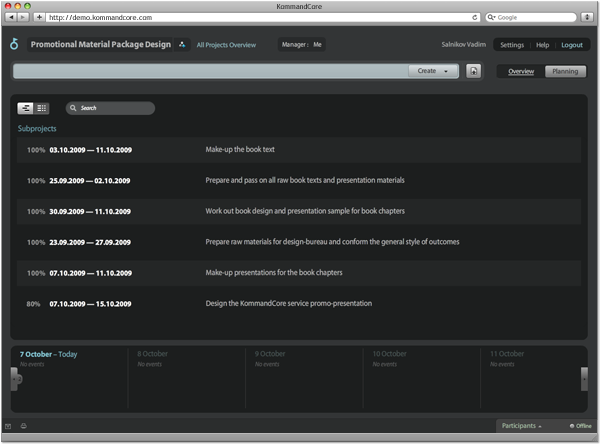Click date range 25.09.2009 — 02.10.2009
600x447 pixels.
click(90, 181)
